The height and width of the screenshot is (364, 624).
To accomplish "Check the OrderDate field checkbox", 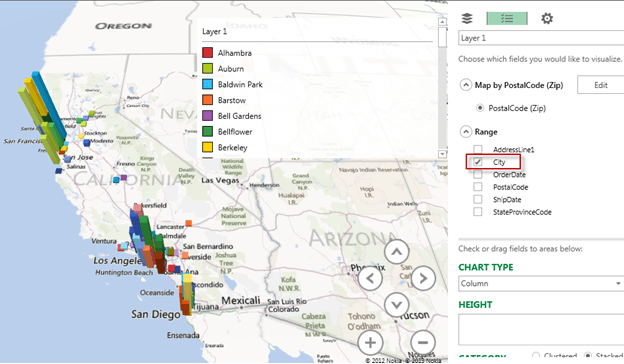I will [x=478, y=175].
